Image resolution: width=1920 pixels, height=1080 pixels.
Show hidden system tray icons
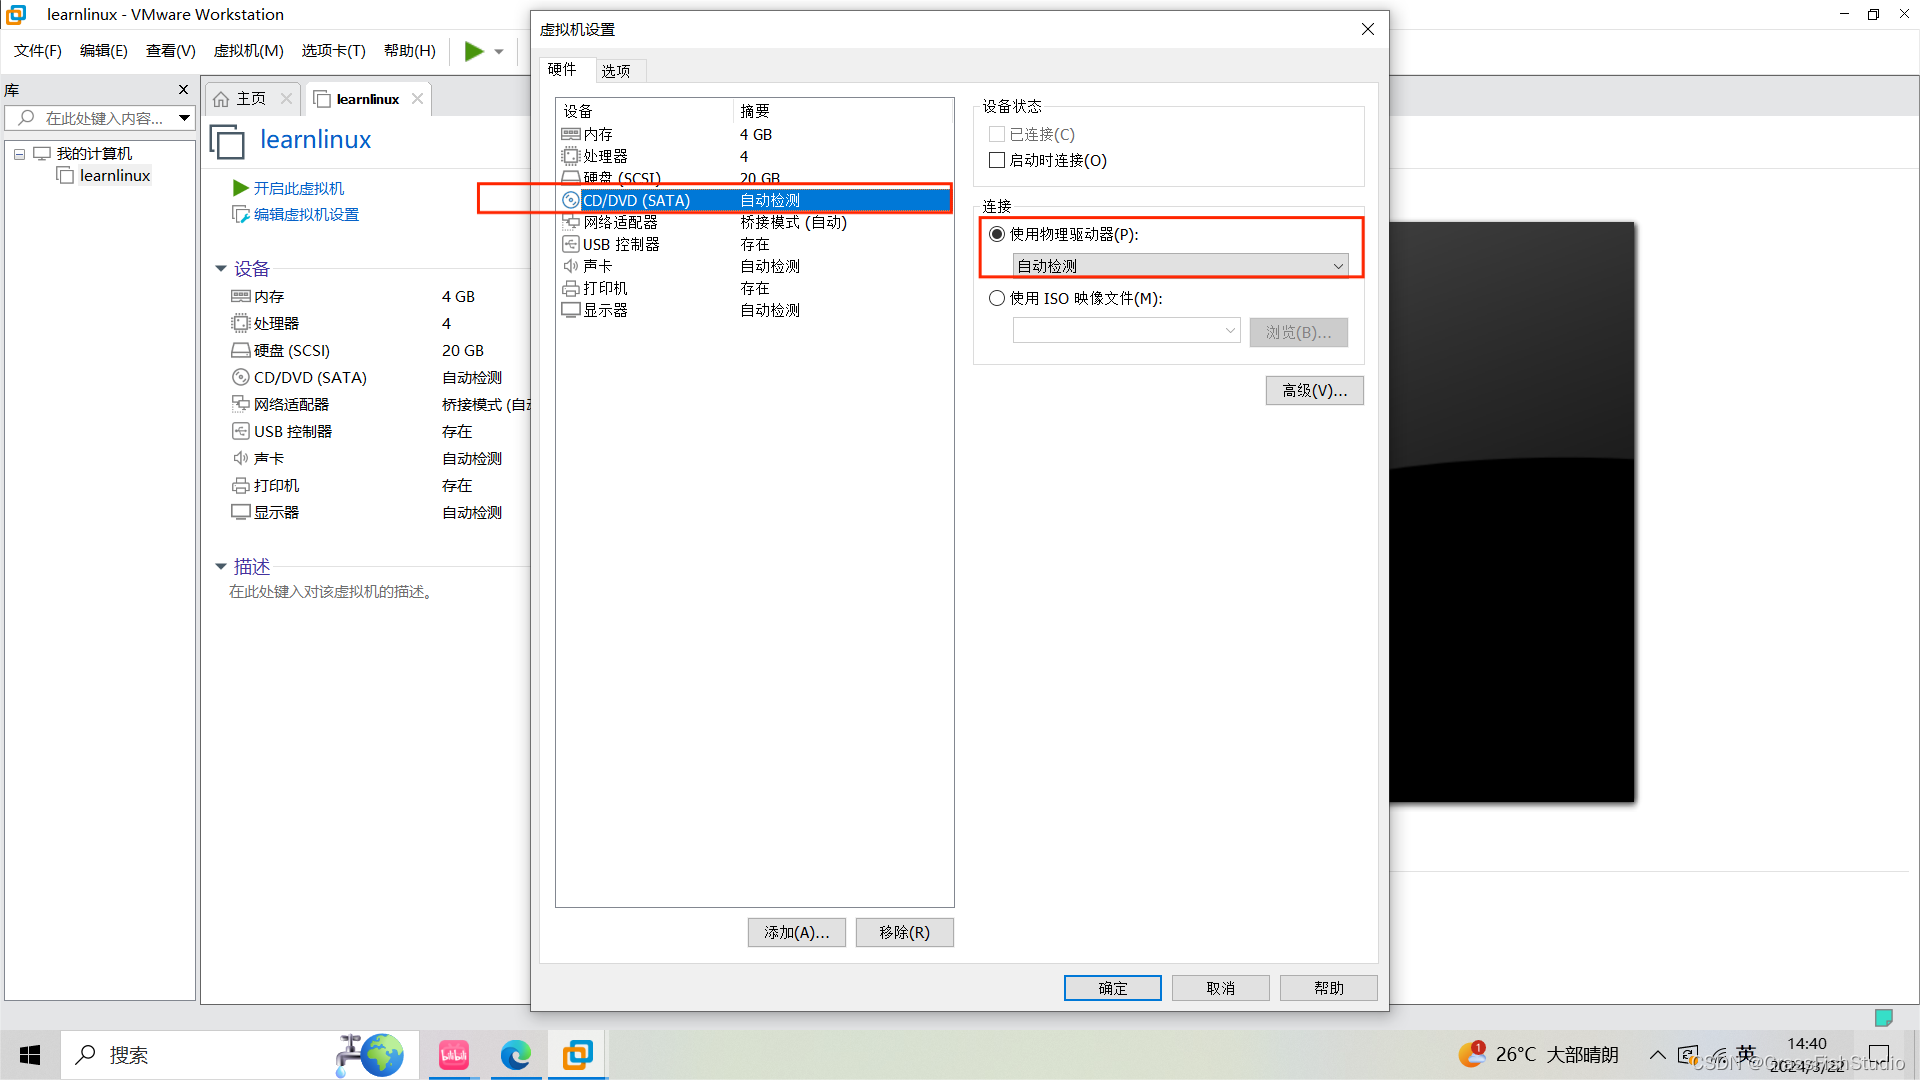coord(1658,1055)
